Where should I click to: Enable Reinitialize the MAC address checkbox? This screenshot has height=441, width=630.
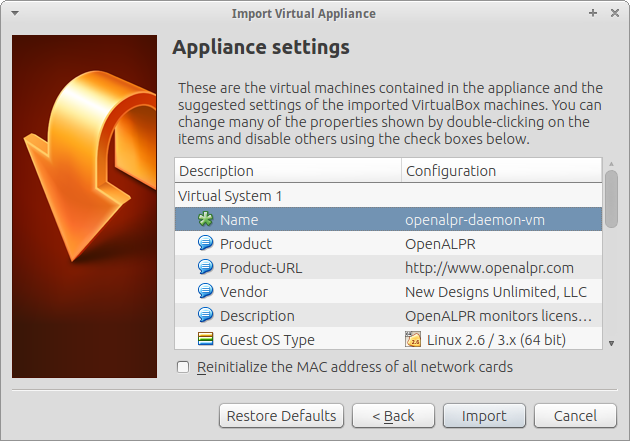[182, 367]
